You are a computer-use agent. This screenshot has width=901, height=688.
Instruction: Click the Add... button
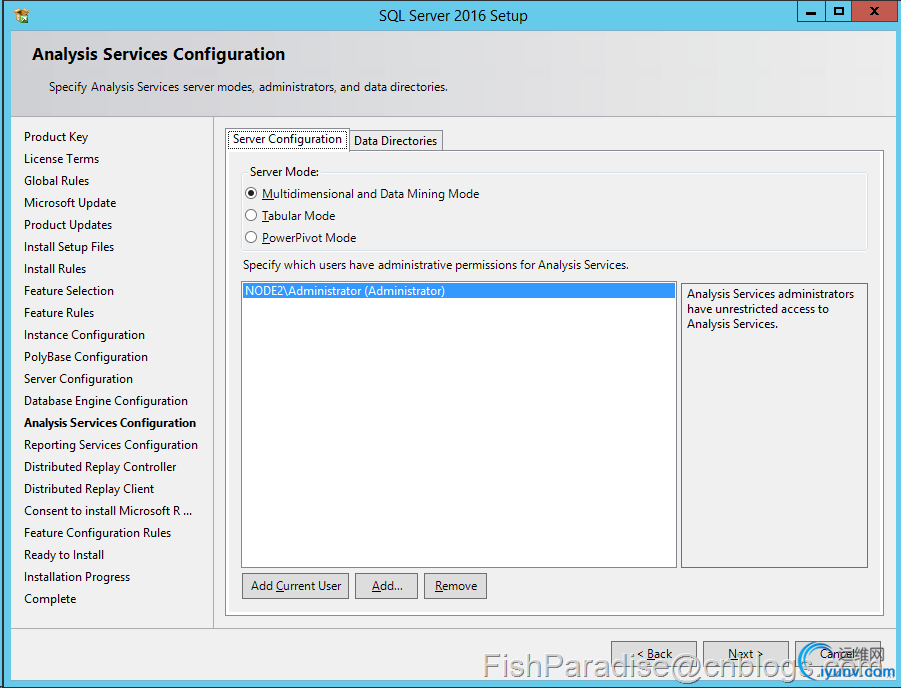[386, 586]
